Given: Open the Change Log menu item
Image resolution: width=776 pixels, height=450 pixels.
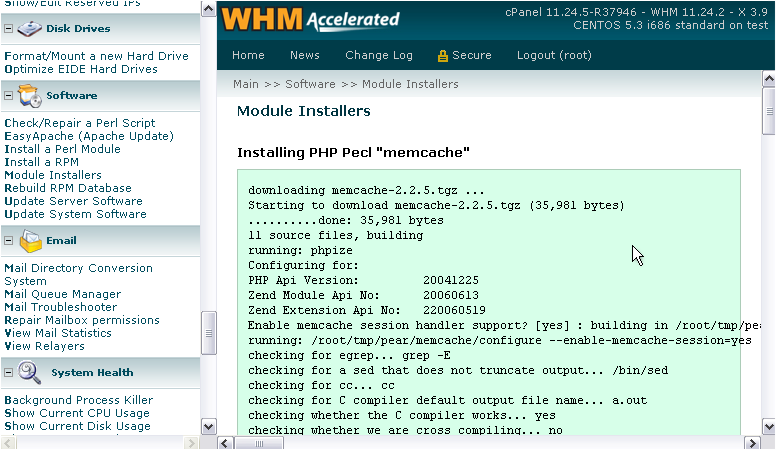Looking at the screenshot, I should (x=378, y=56).
